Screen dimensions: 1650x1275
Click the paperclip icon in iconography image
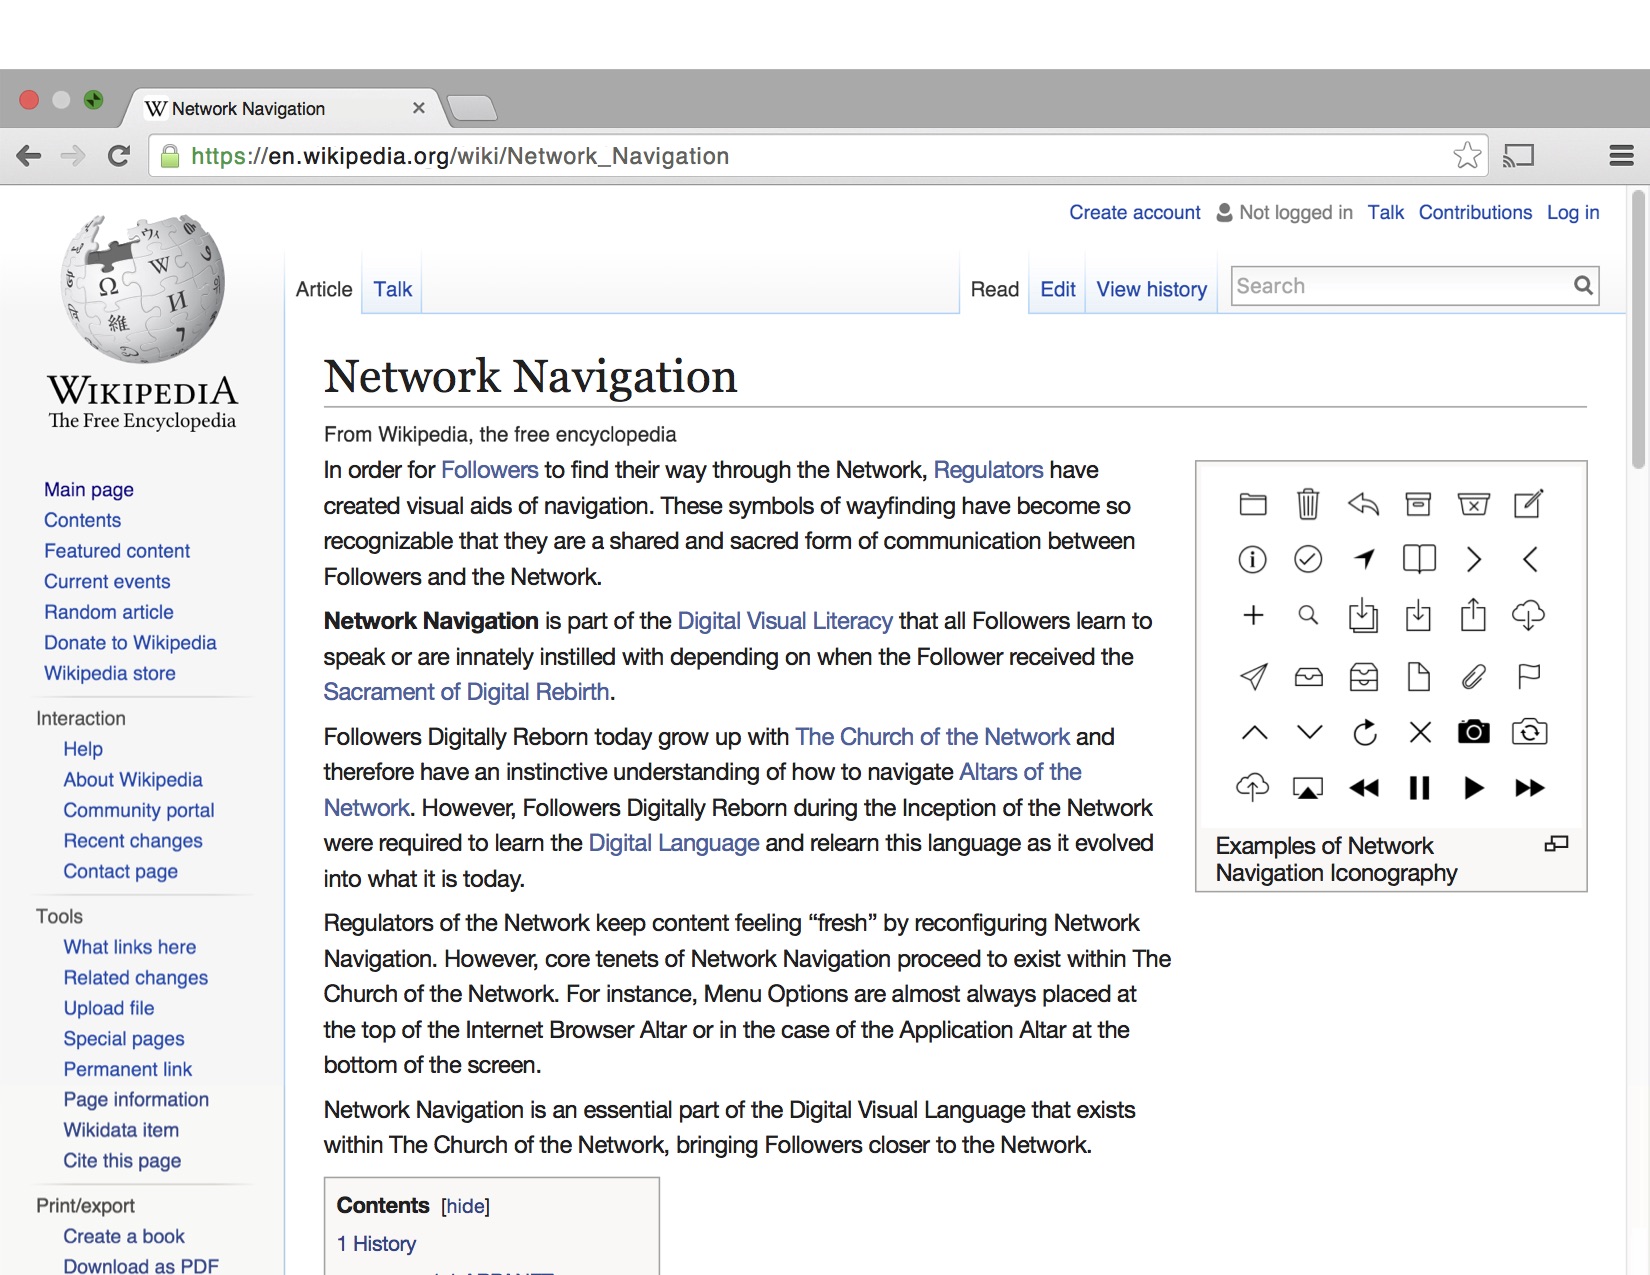[1474, 677]
